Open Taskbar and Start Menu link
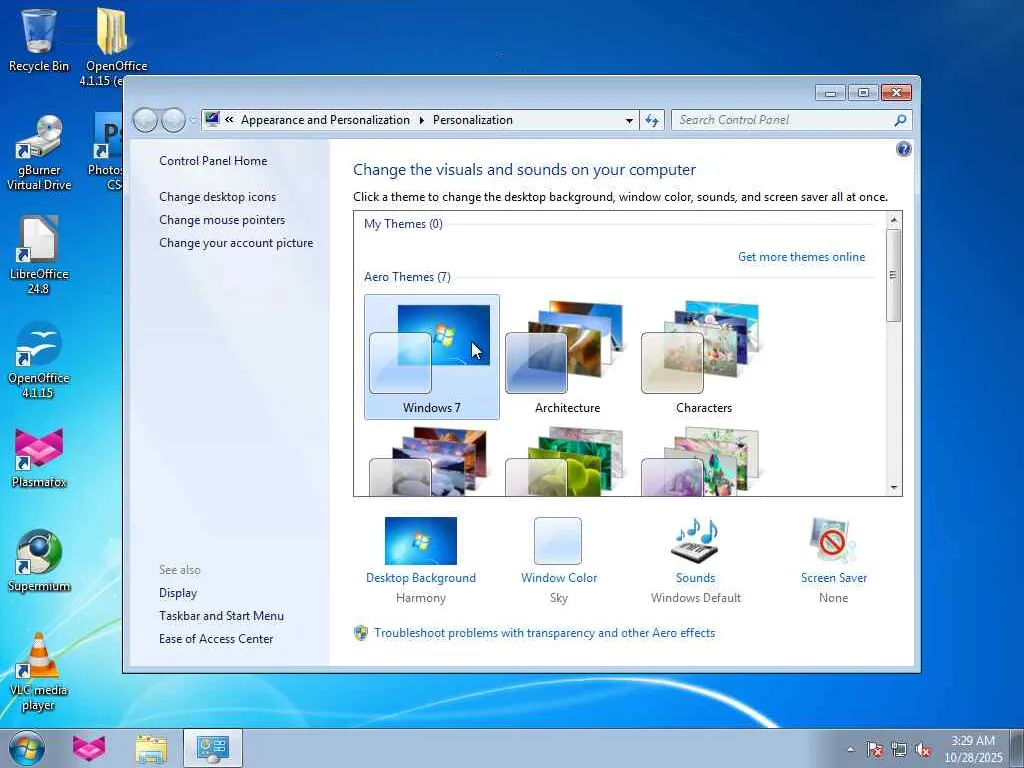Image resolution: width=1024 pixels, height=768 pixels. 221,616
